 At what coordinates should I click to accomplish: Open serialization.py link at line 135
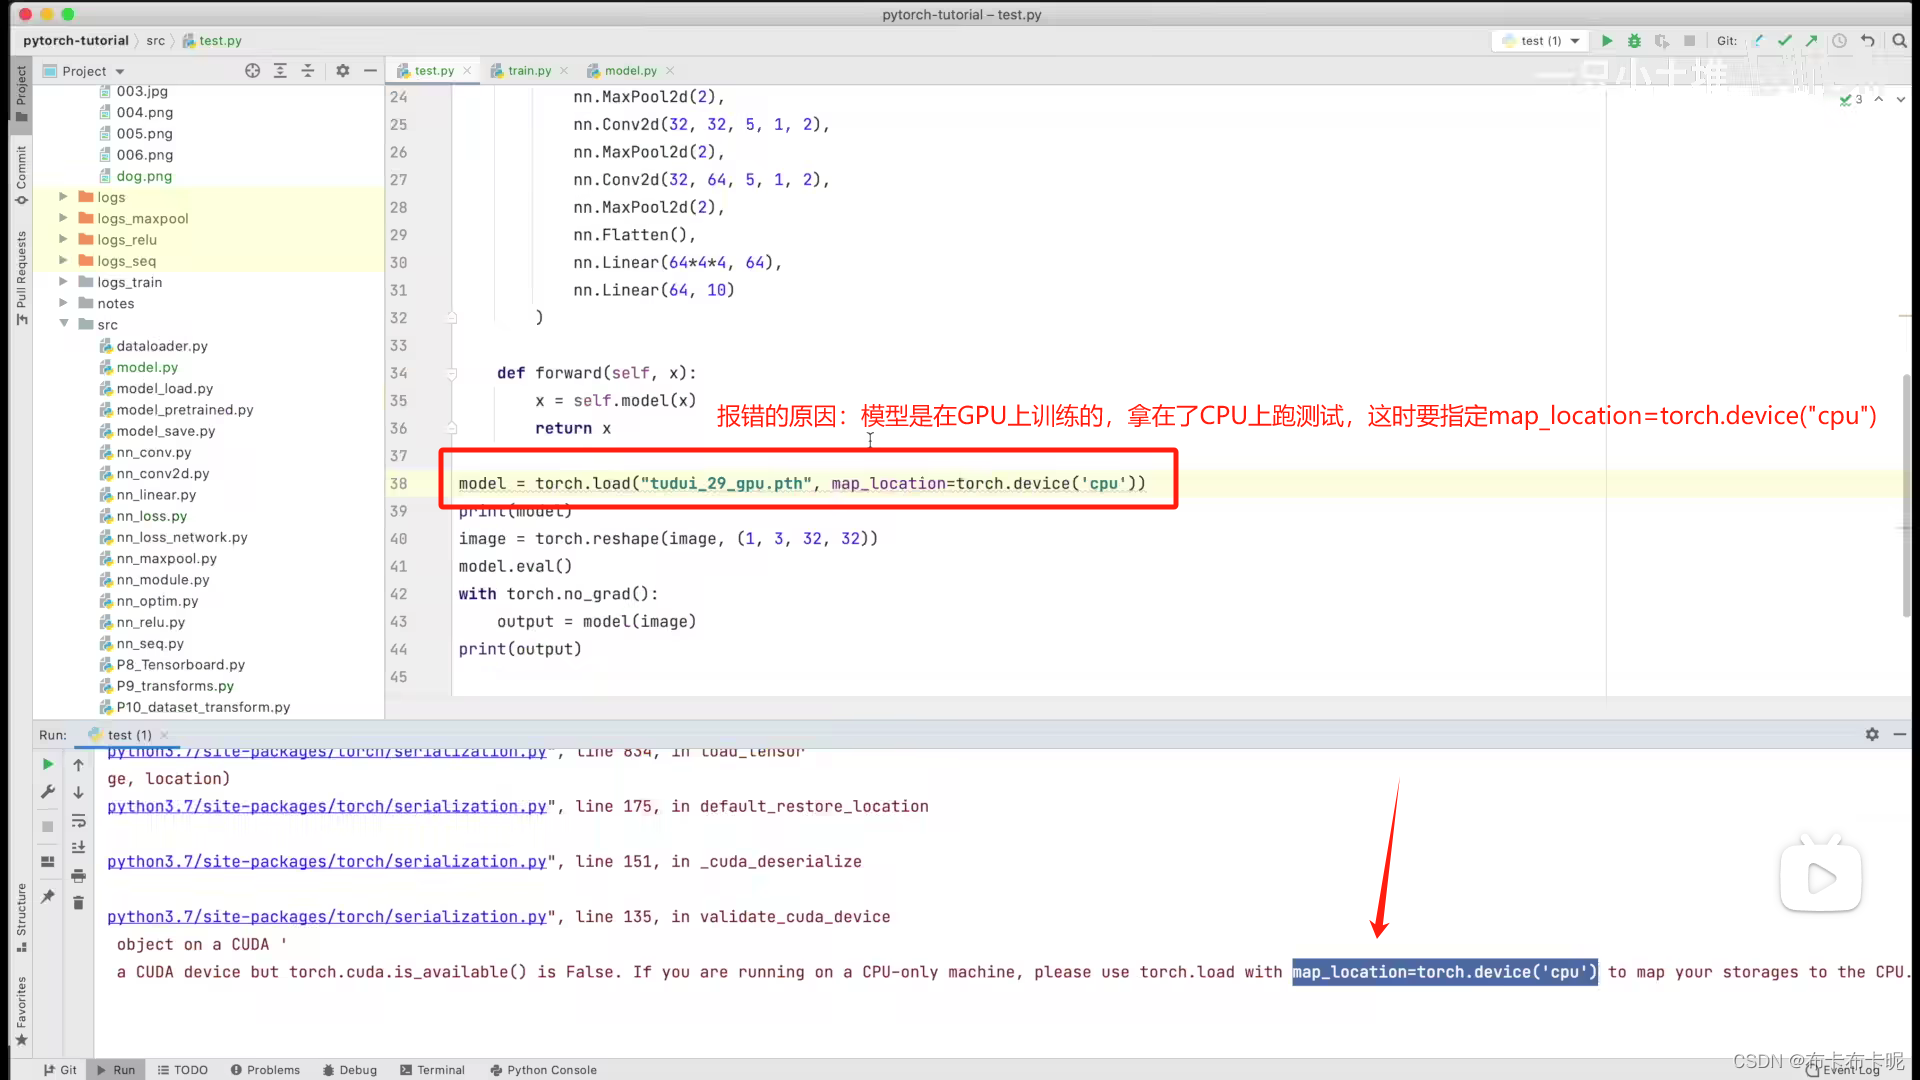[327, 916]
